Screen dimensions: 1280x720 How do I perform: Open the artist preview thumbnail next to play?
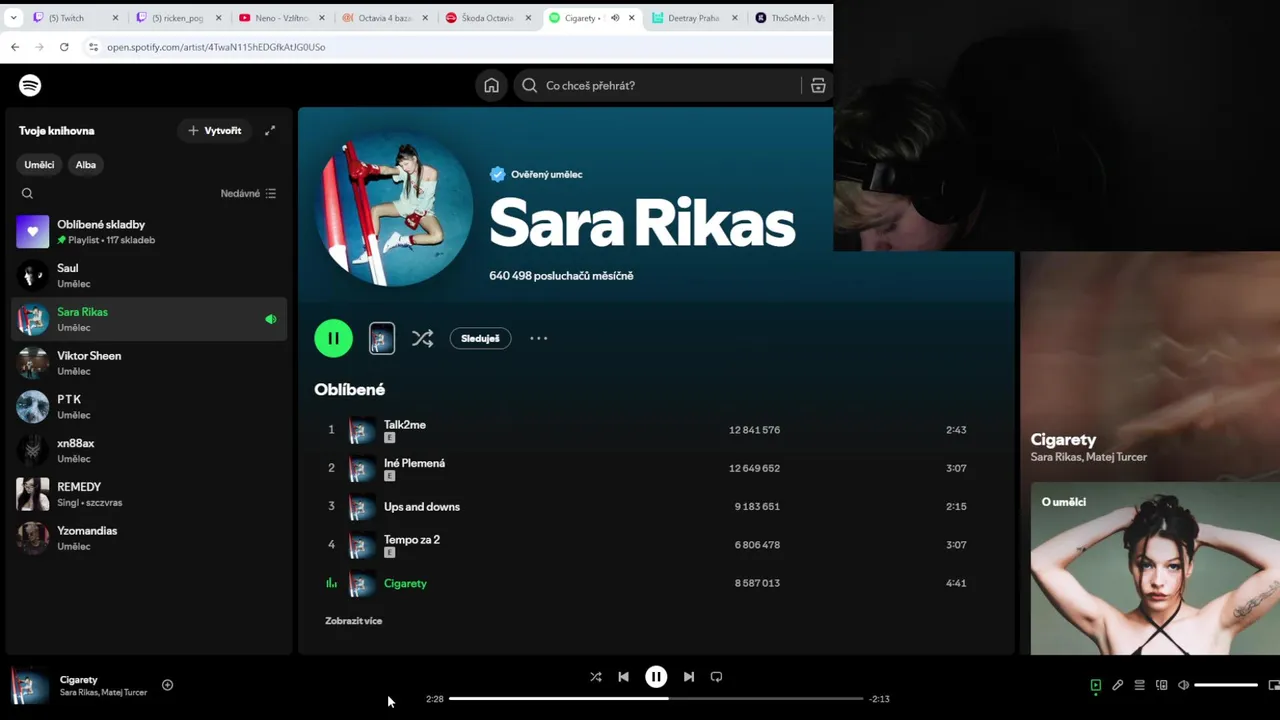pos(381,338)
